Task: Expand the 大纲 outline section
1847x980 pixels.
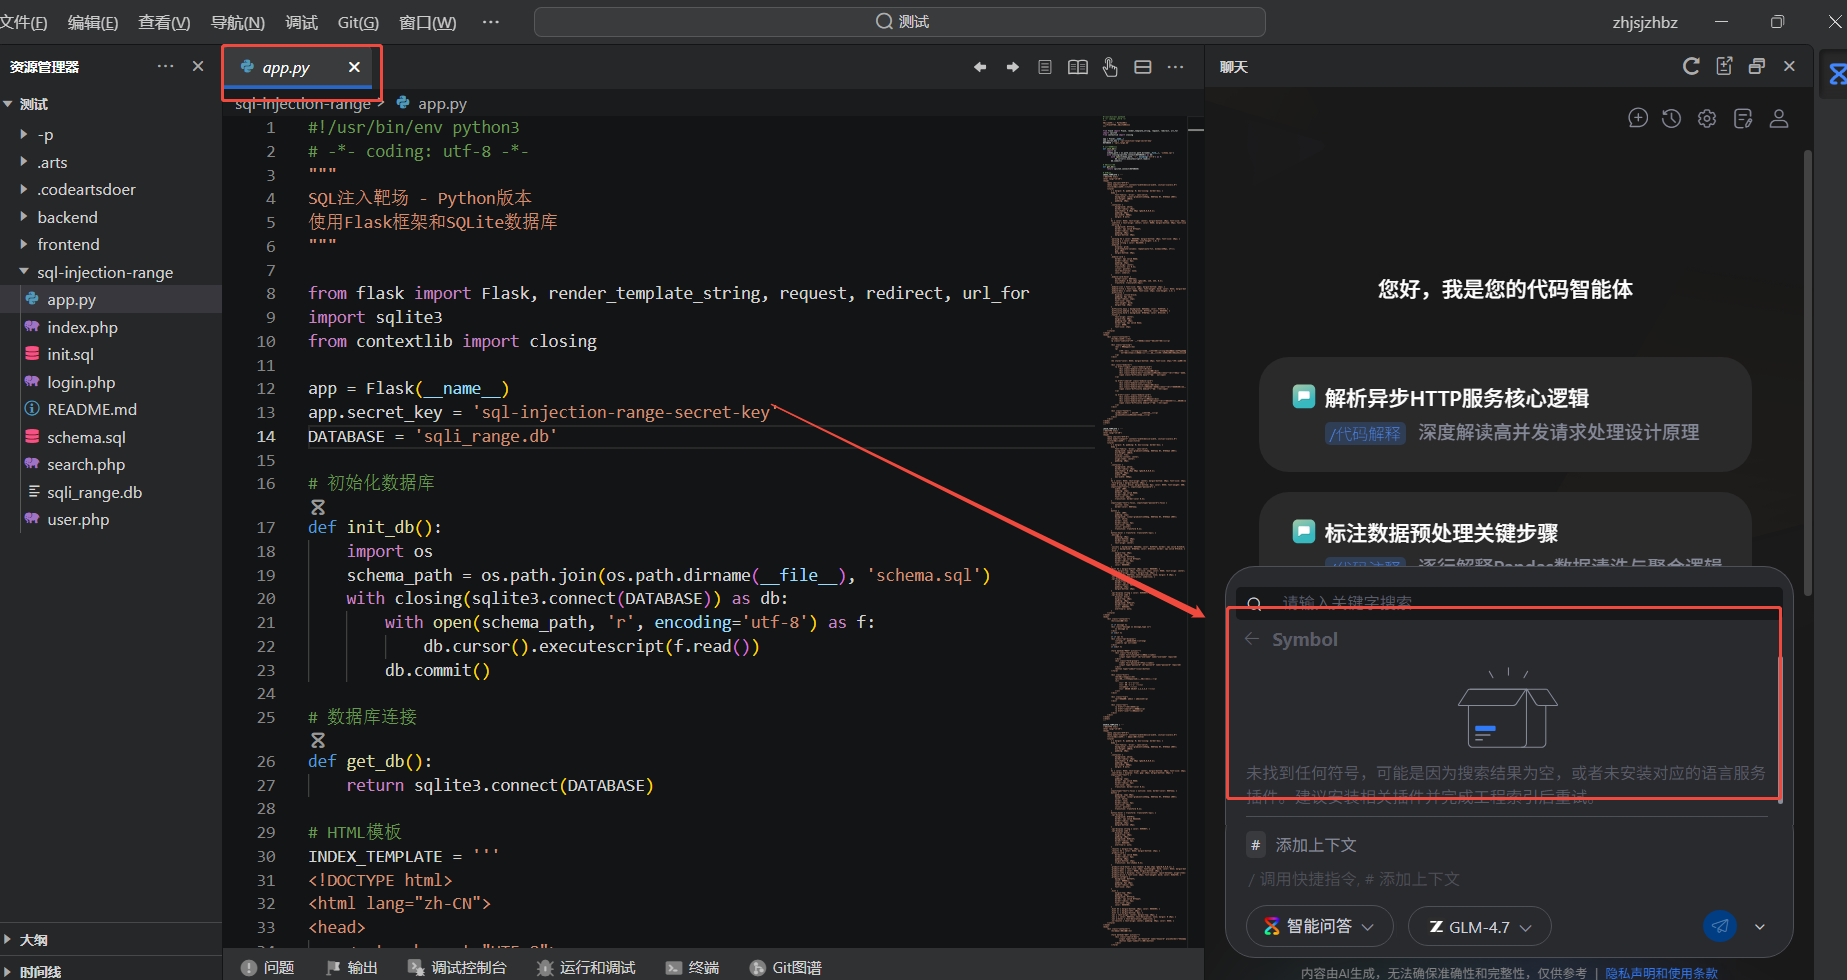Action: point(9,939)
